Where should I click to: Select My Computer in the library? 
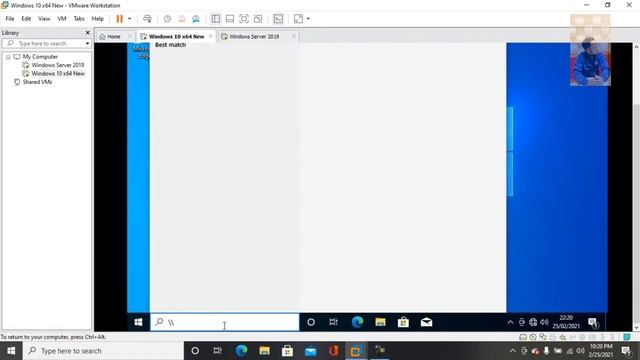pyautogui.click(x=40, y=57)
